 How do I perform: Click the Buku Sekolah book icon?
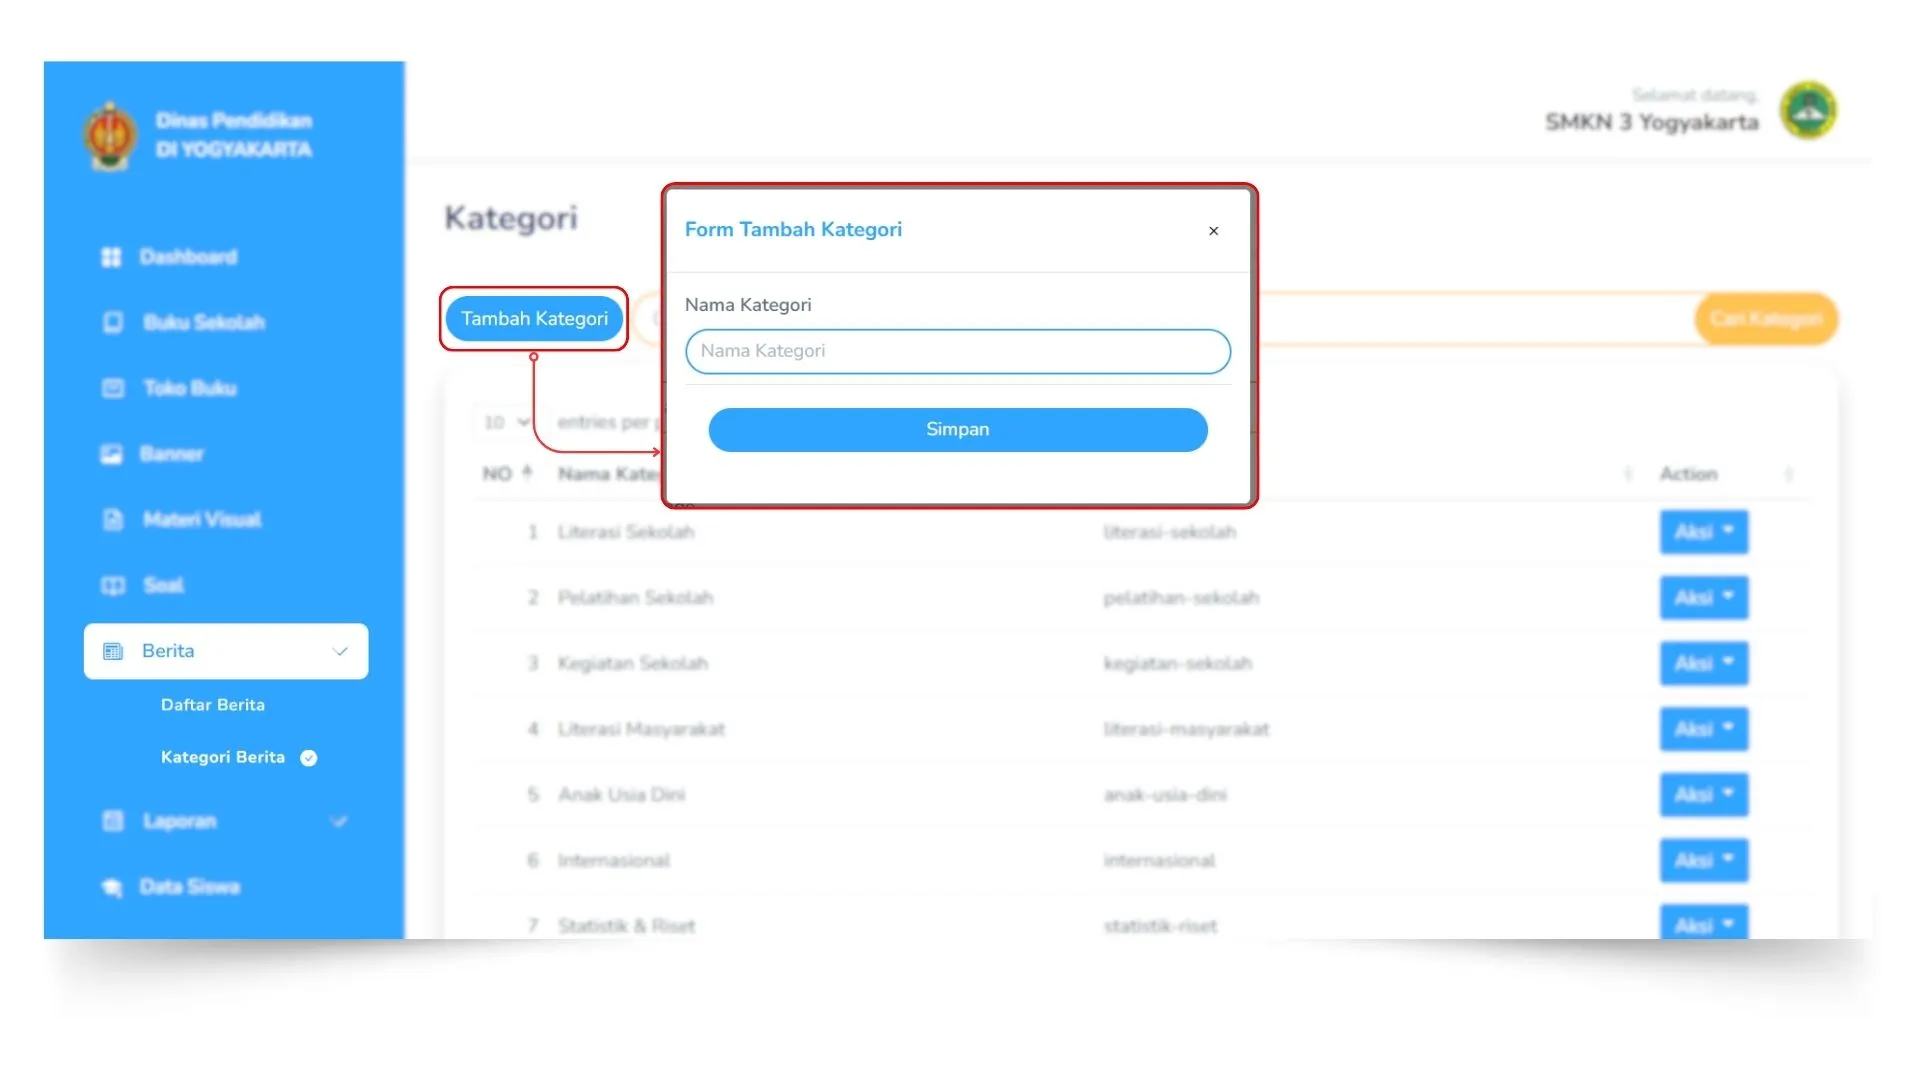point(113,322)
